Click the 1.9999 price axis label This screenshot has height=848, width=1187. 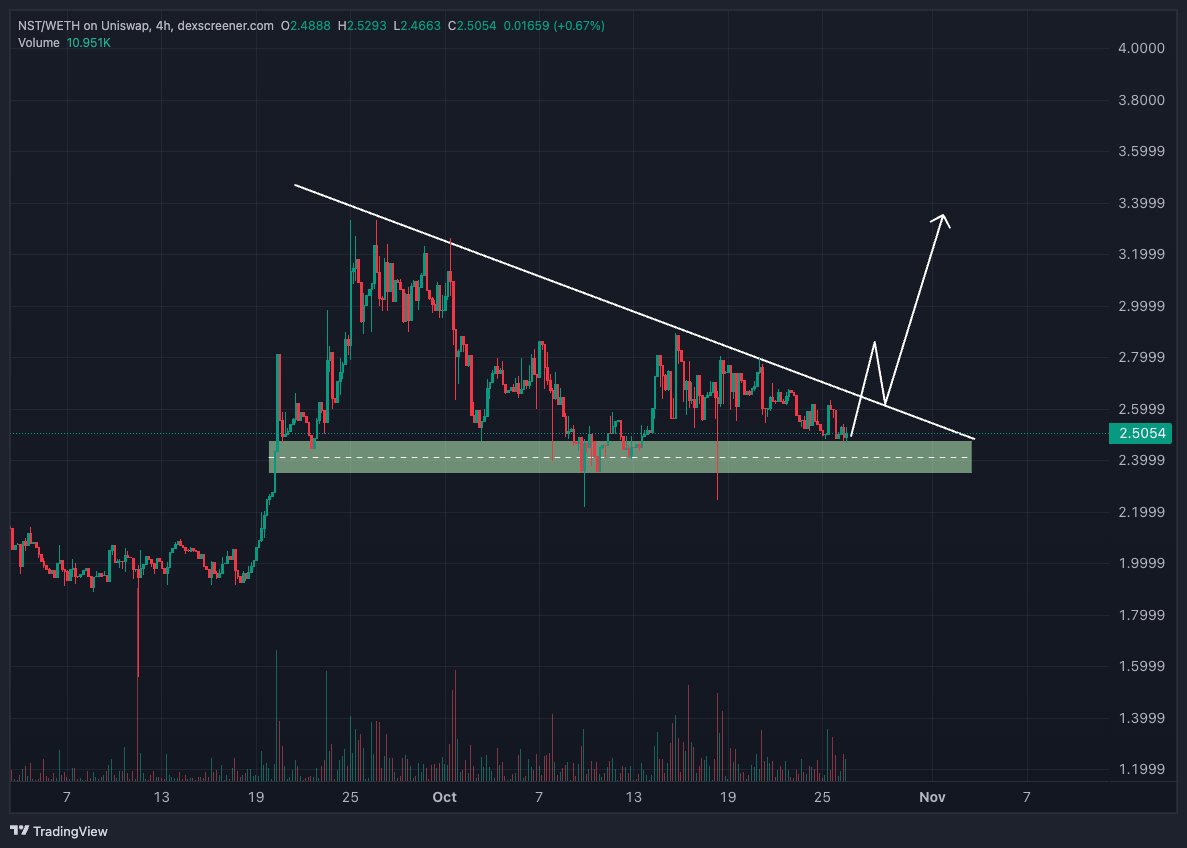[x=1142, y=563]
